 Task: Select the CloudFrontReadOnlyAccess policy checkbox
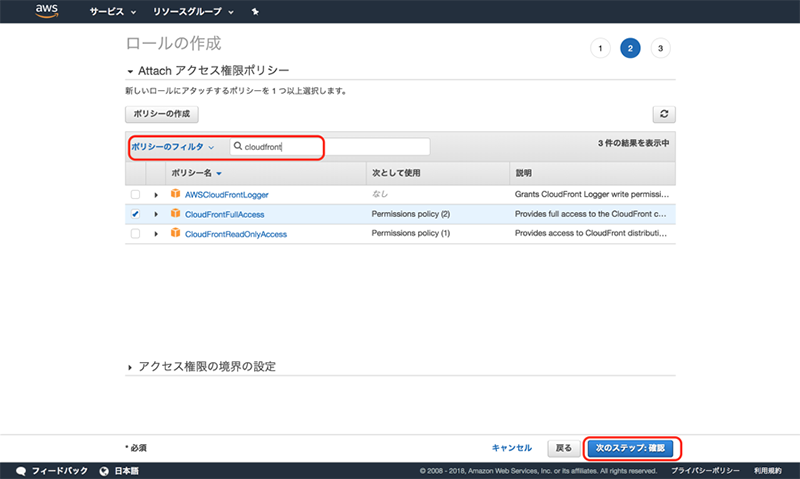pos(135,234)
